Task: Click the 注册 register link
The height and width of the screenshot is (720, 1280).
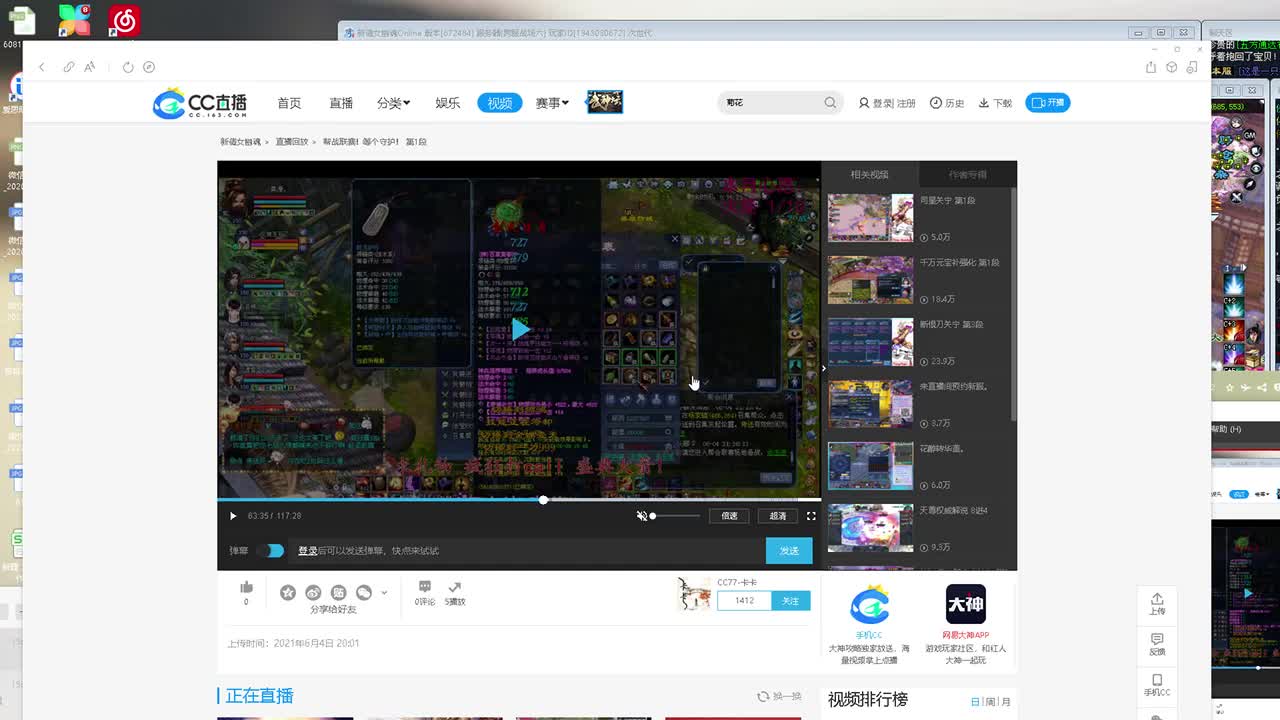Action: (906, 103)
